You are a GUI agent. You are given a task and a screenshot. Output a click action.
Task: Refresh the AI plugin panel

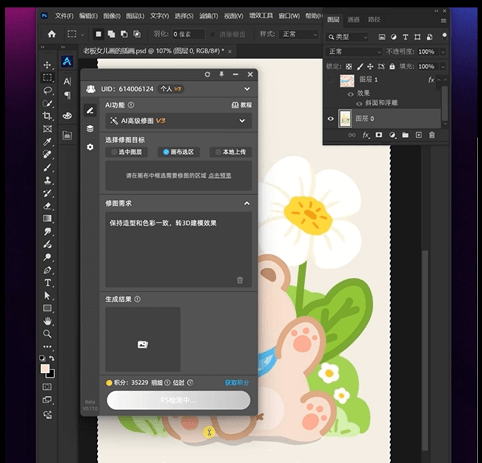207,74
